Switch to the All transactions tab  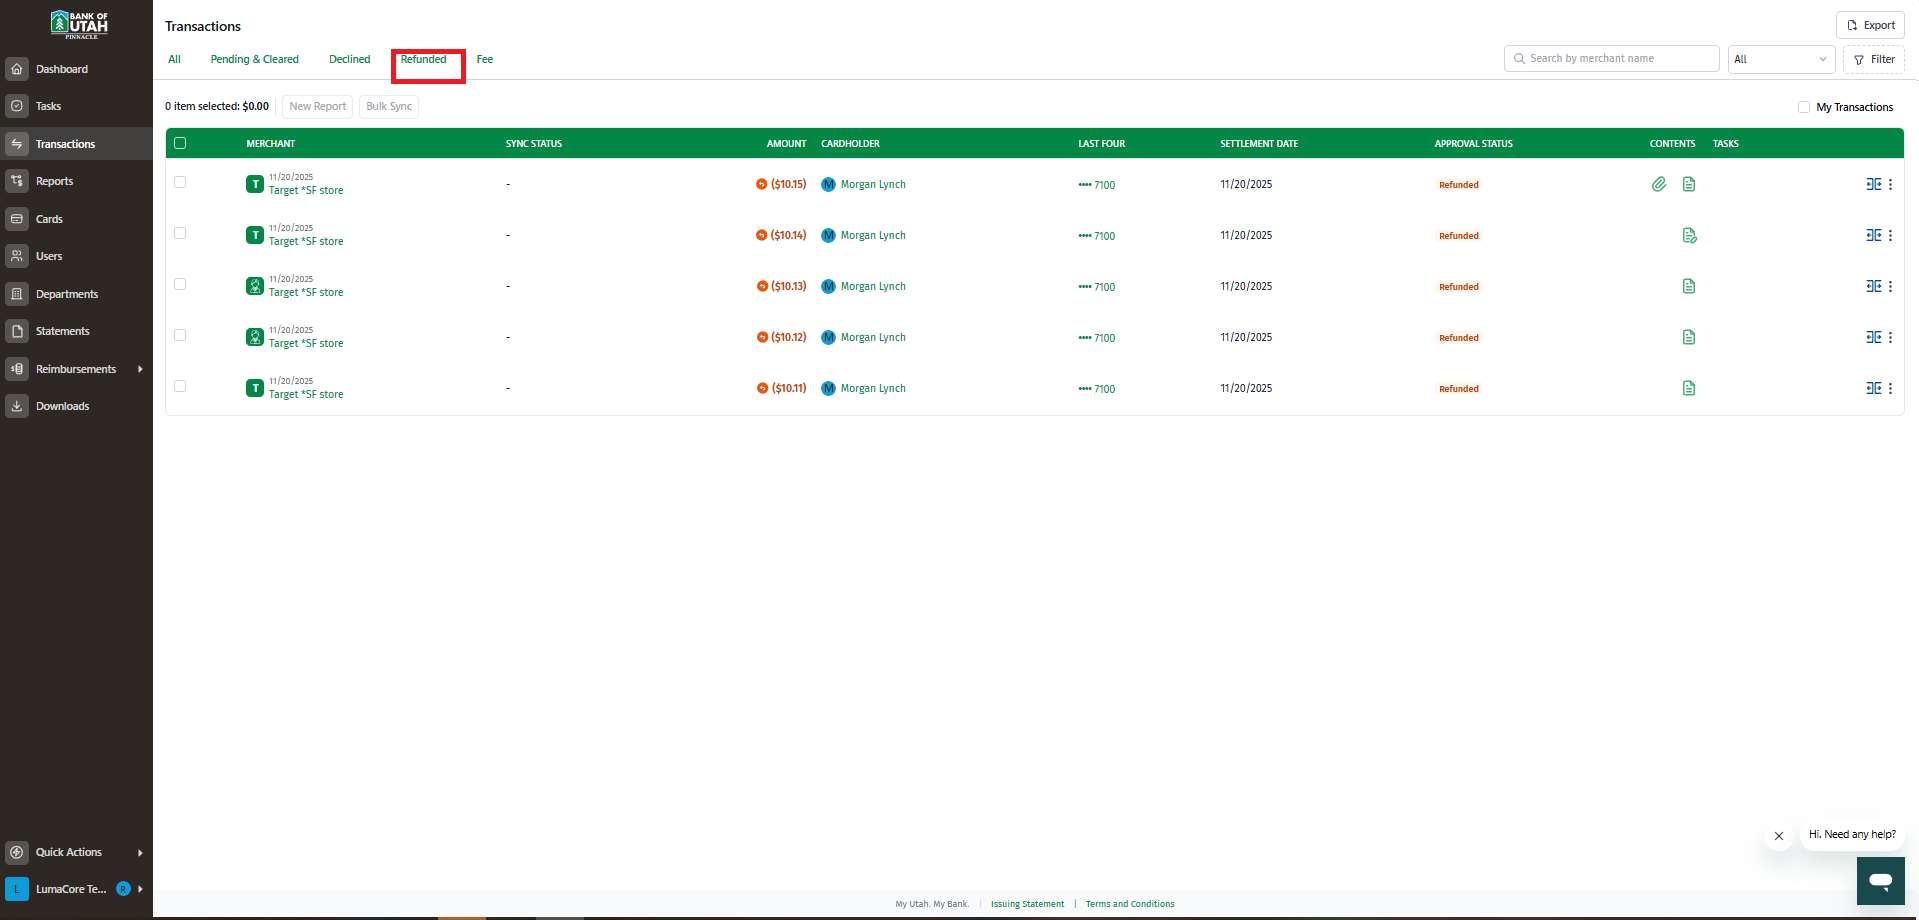click(x=174, y=59)
